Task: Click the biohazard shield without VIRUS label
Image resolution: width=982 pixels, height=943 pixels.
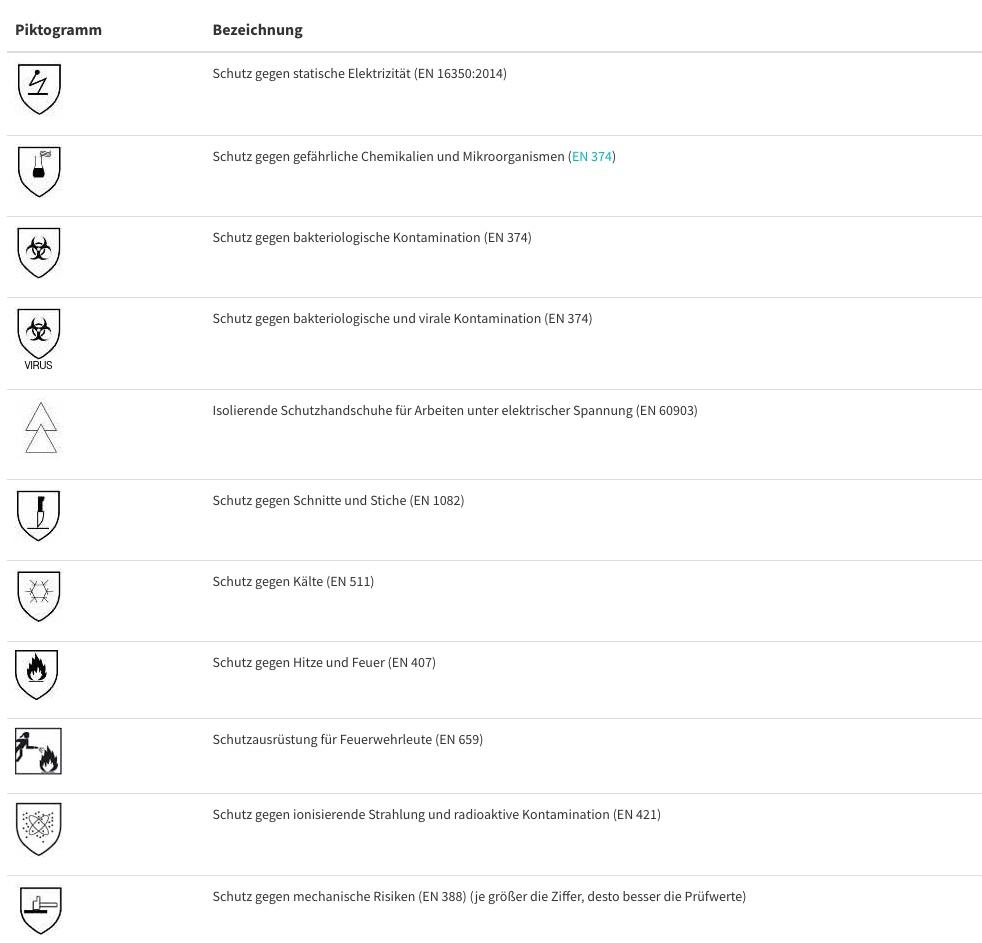Action: [39, 252]
